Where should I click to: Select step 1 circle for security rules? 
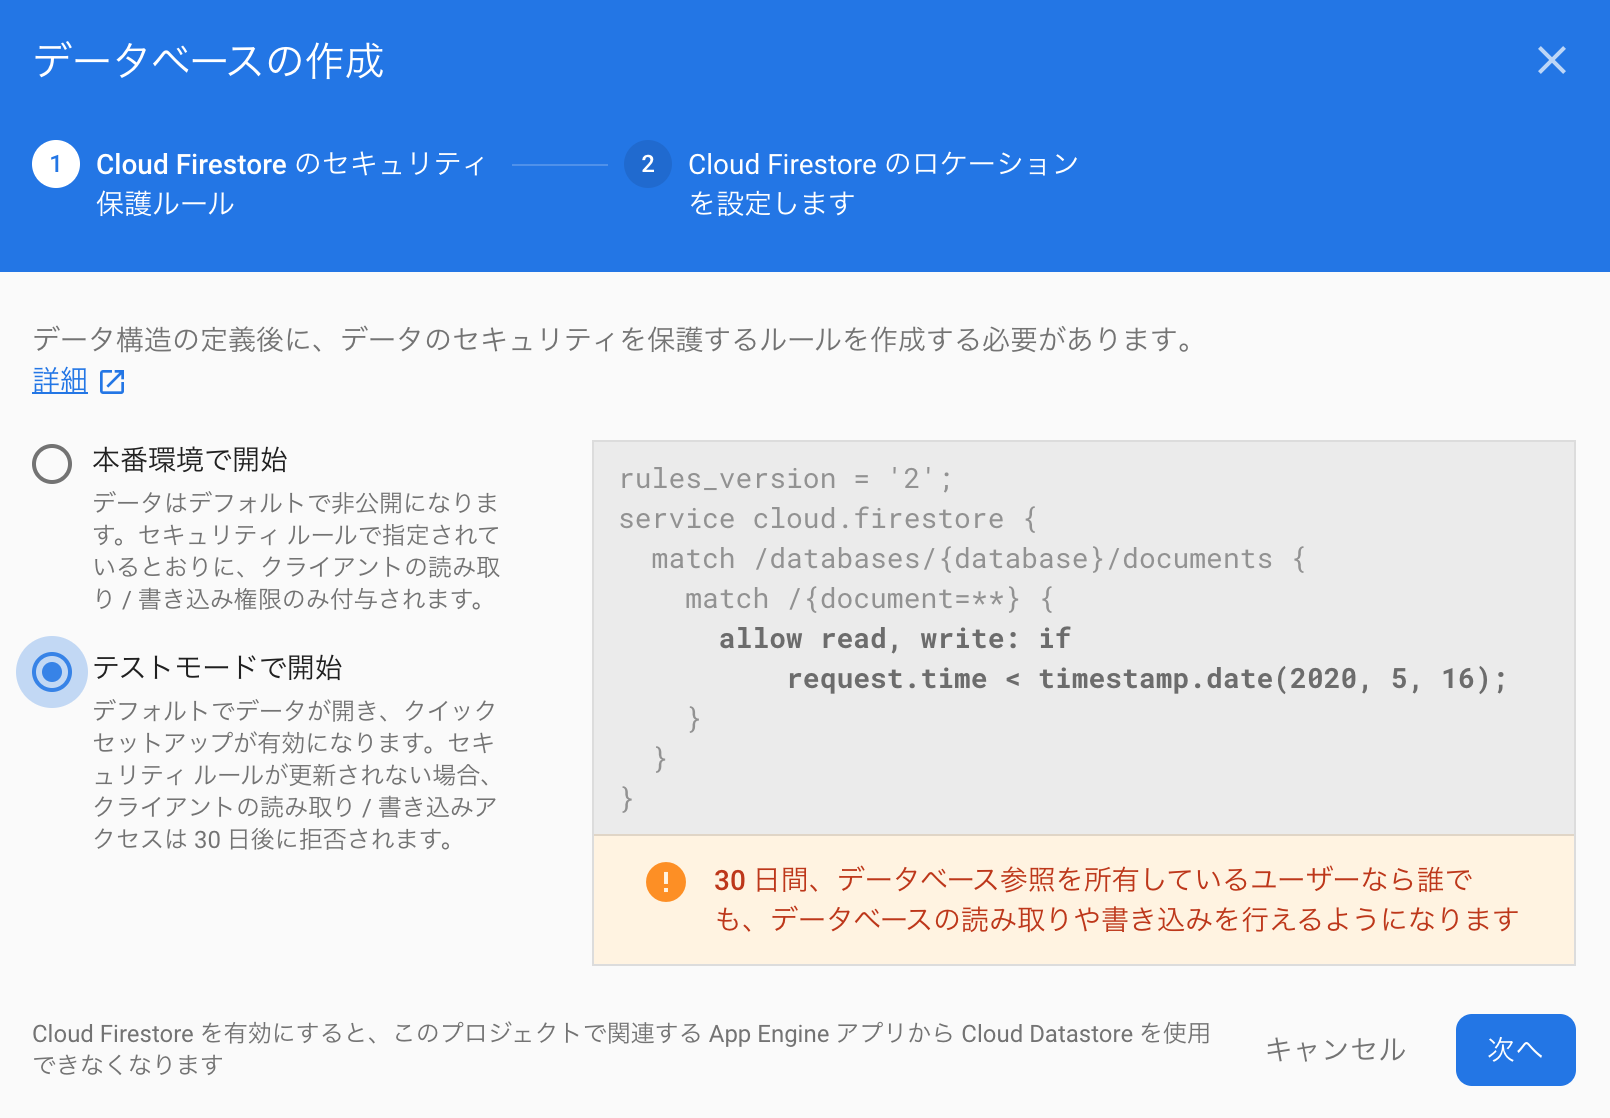pyautogui.click(x=56, y=164)
